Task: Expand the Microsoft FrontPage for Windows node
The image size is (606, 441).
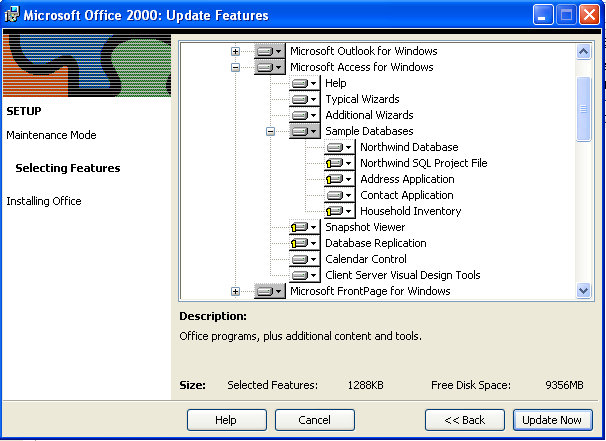Action: point(235,291)
